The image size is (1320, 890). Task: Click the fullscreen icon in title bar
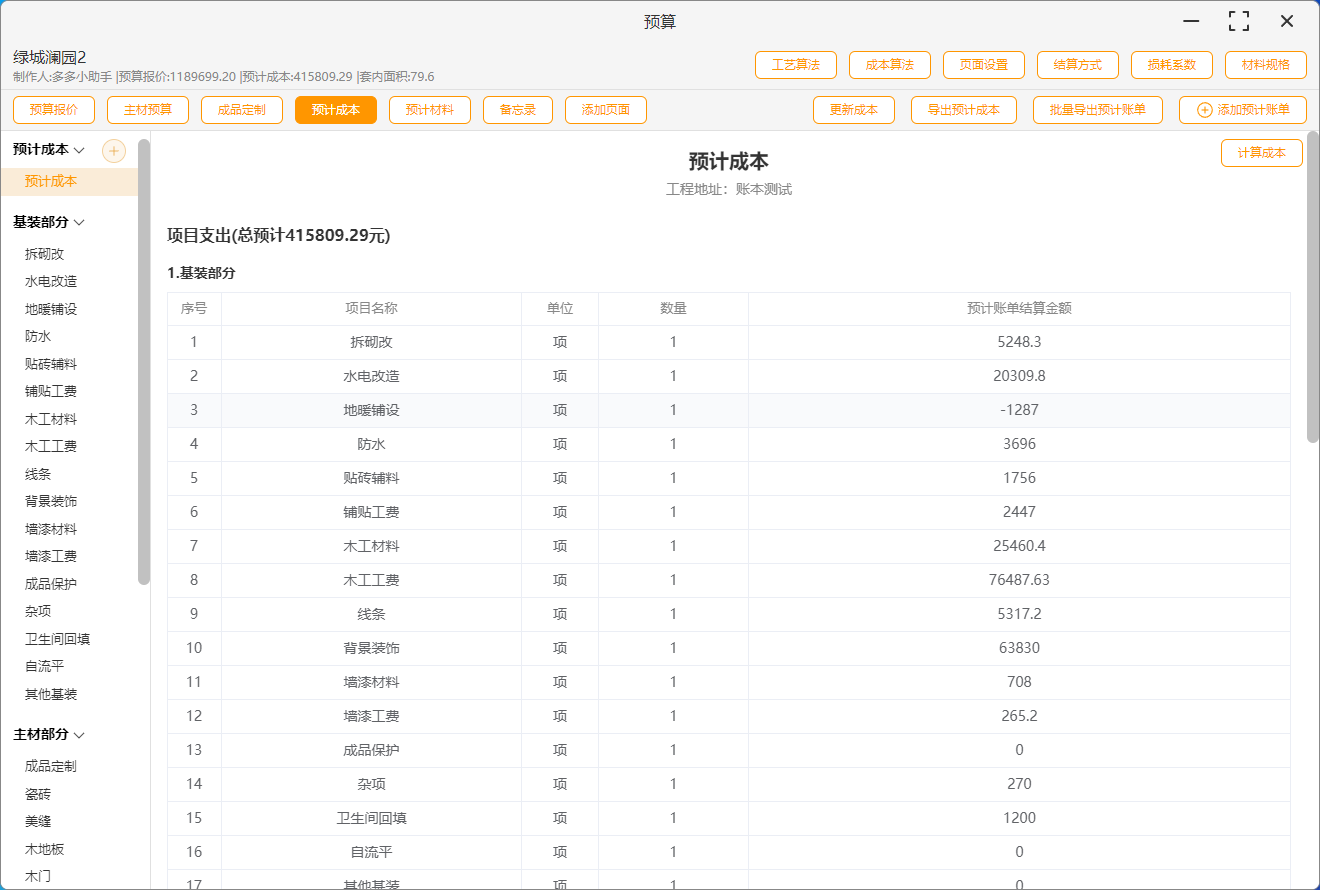[1239, 21]
